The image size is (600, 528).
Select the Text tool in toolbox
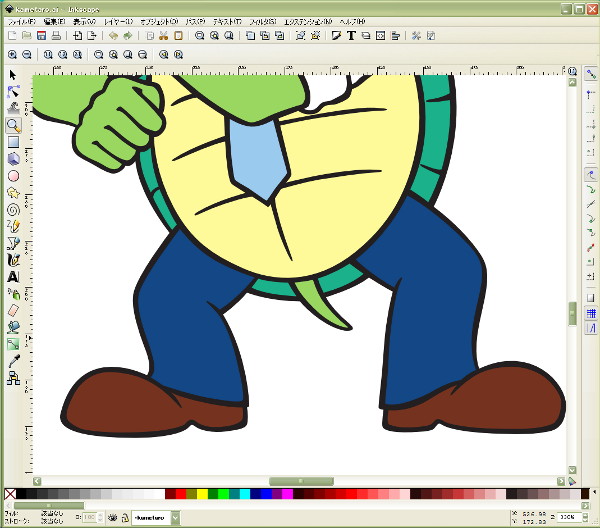13,277
